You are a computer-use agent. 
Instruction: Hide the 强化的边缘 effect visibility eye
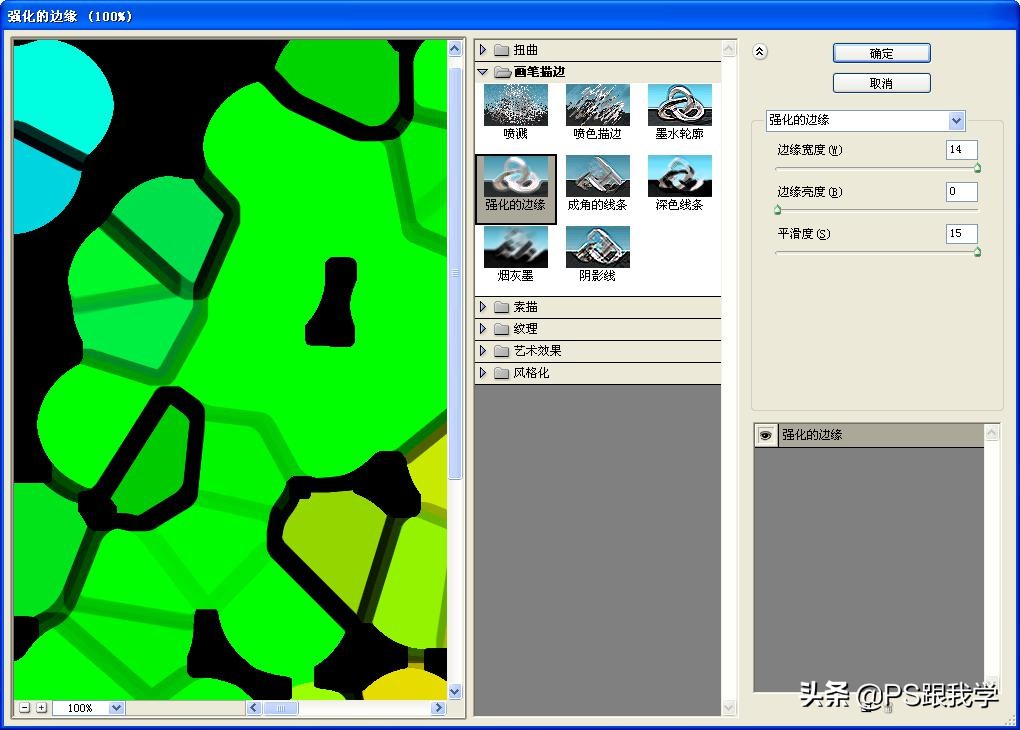pos(765,434)
